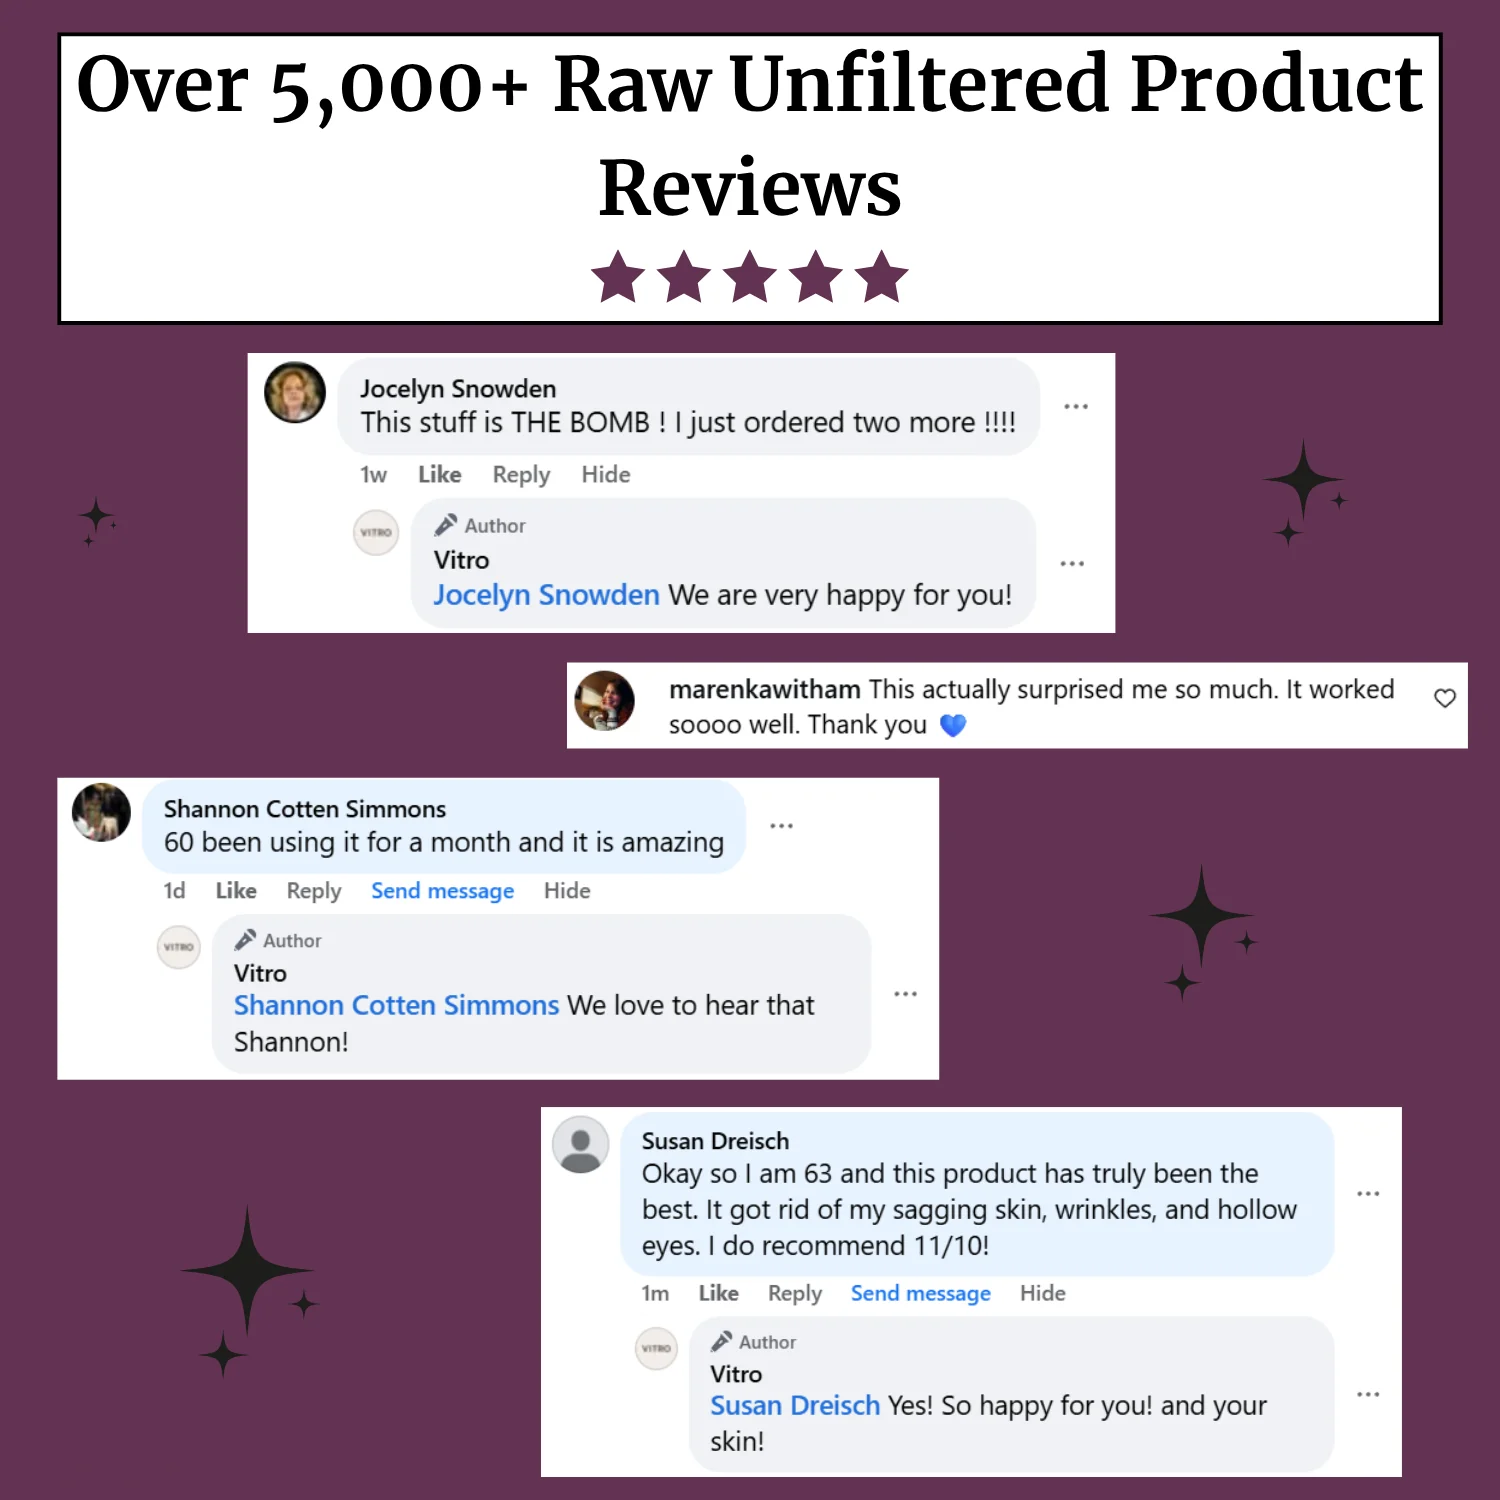
Task: Open Jocelyn Snowden mention in Vitro's reply
Action: click(546, 595)
